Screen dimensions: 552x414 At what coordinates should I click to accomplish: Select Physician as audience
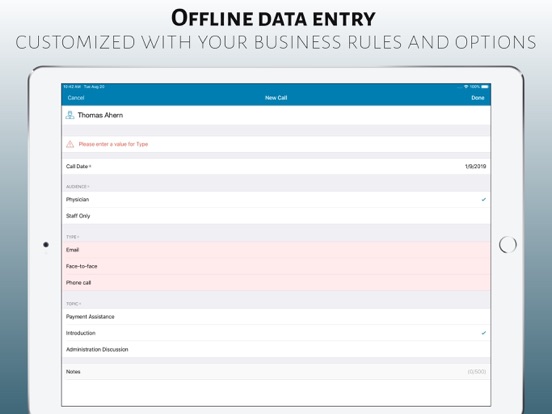pyautogui.click(x=276, y=200)
